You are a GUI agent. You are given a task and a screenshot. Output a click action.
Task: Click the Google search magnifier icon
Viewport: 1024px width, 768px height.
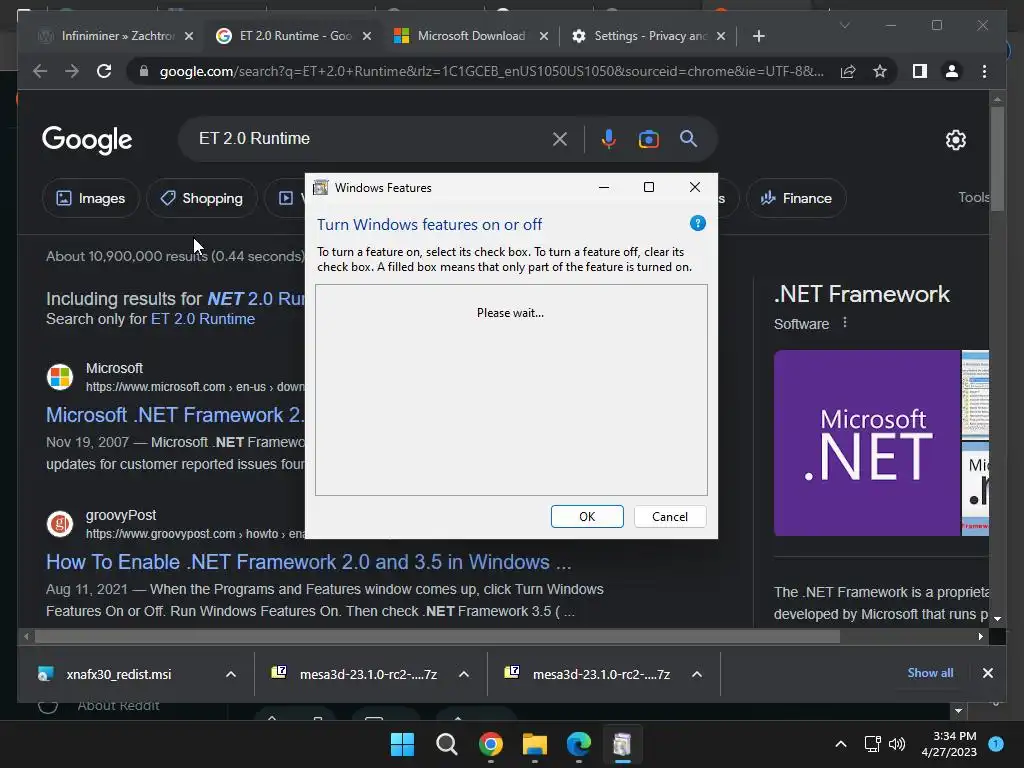pos(688,138)
